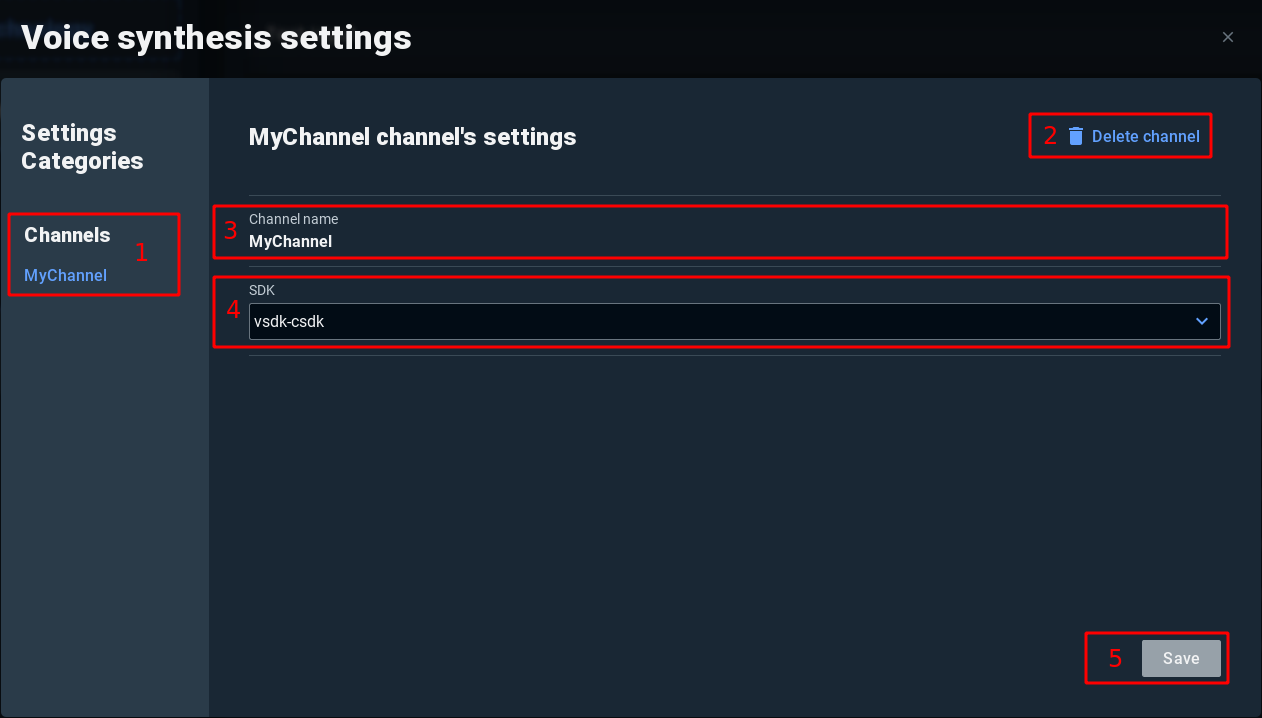The height and width of the screenshot is (718, 1262).
Task: Expand the SDK list via chevron arrow
Action: (1202, 321)
